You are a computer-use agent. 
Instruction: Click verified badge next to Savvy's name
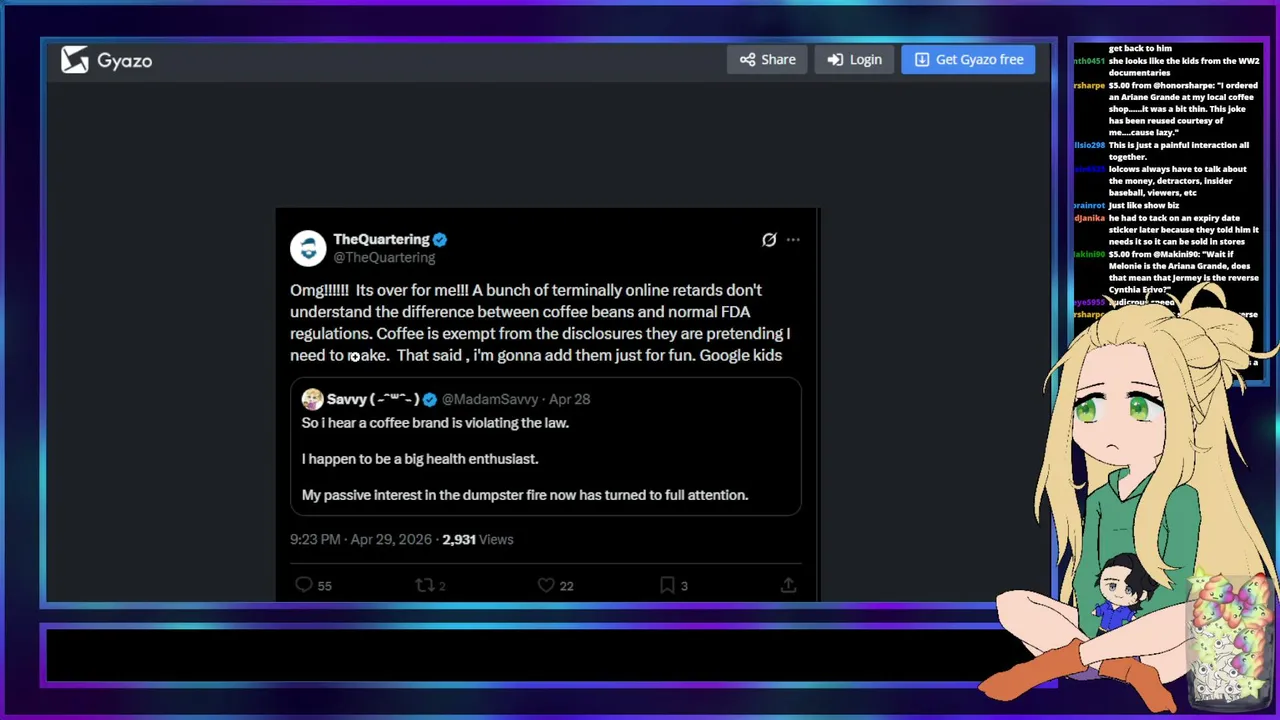tap(430, 399)
